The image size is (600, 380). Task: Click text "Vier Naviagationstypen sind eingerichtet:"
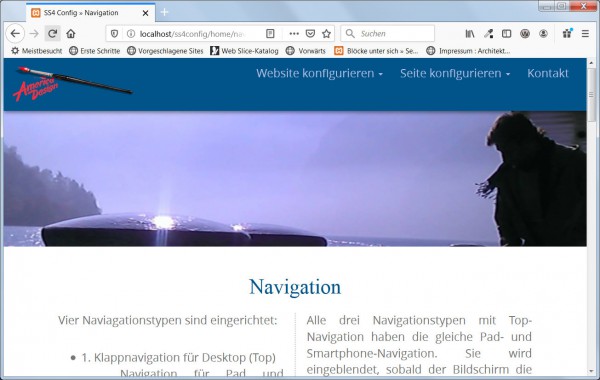(167, 320)
